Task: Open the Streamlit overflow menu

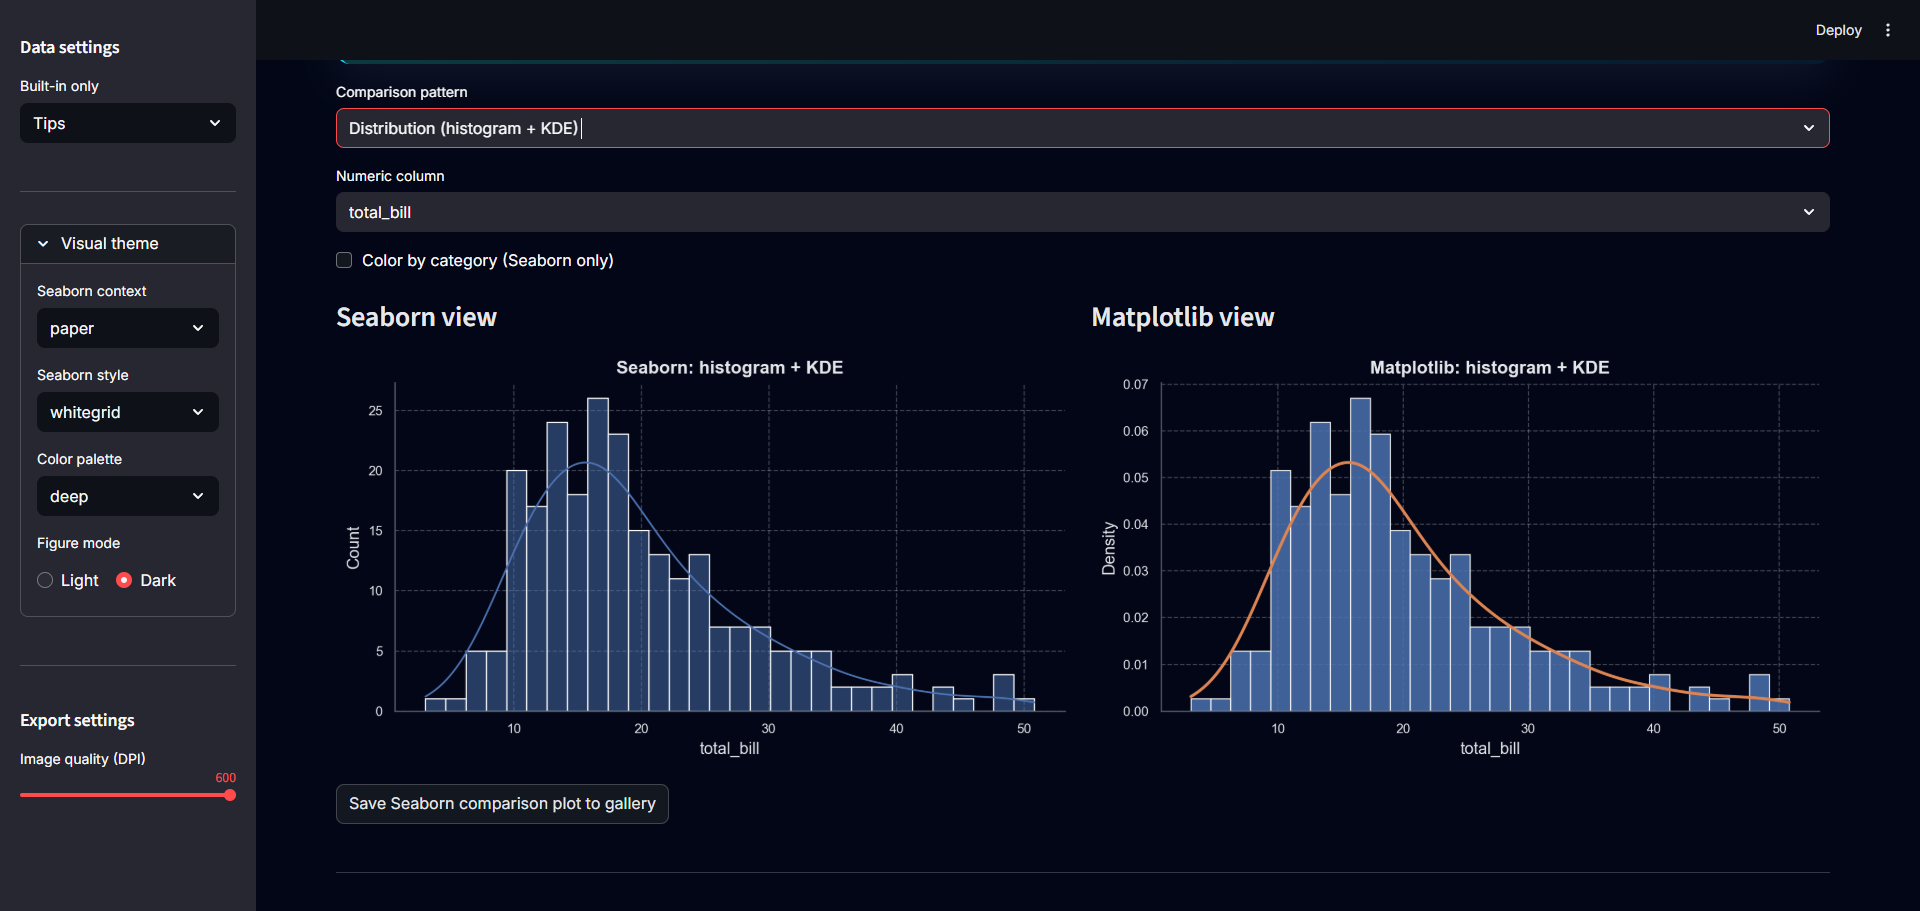Action: [1889, 29]
